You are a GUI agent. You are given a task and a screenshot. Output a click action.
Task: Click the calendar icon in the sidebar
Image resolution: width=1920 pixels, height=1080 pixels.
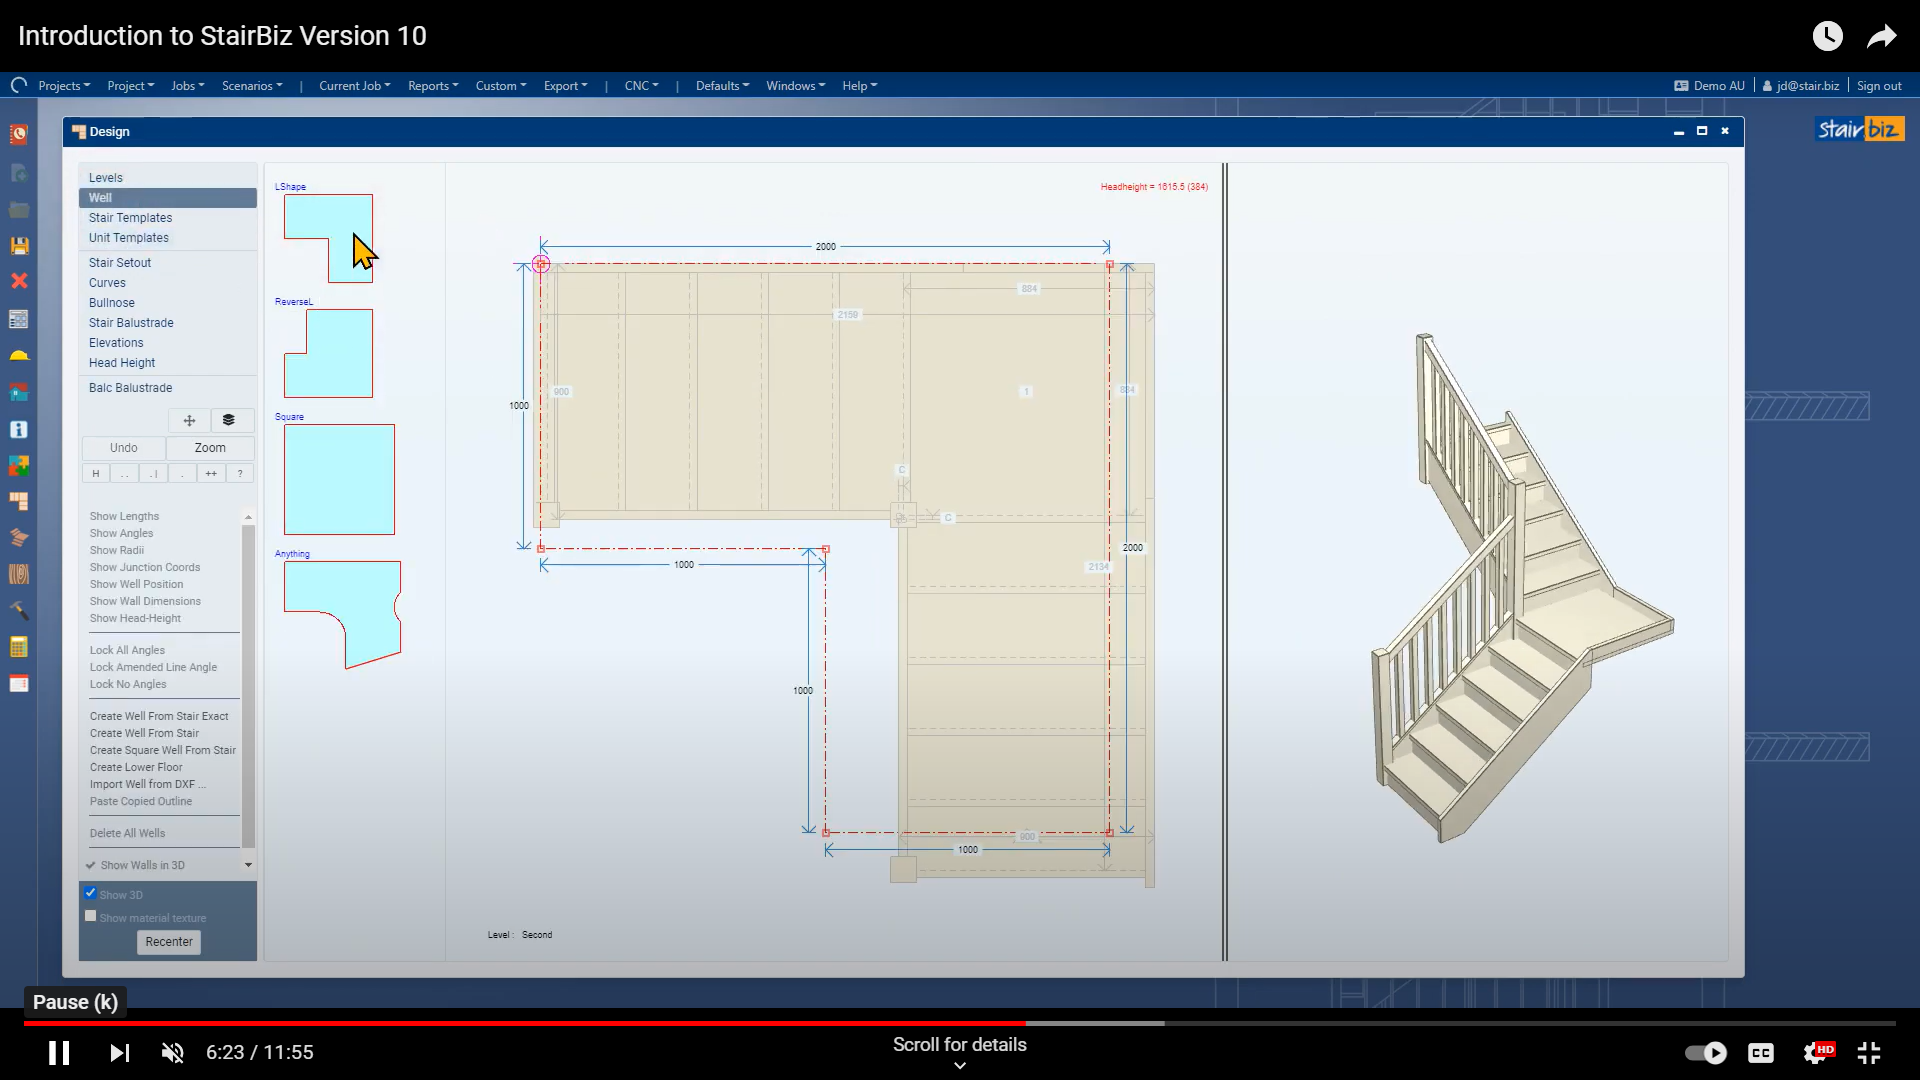18,684
